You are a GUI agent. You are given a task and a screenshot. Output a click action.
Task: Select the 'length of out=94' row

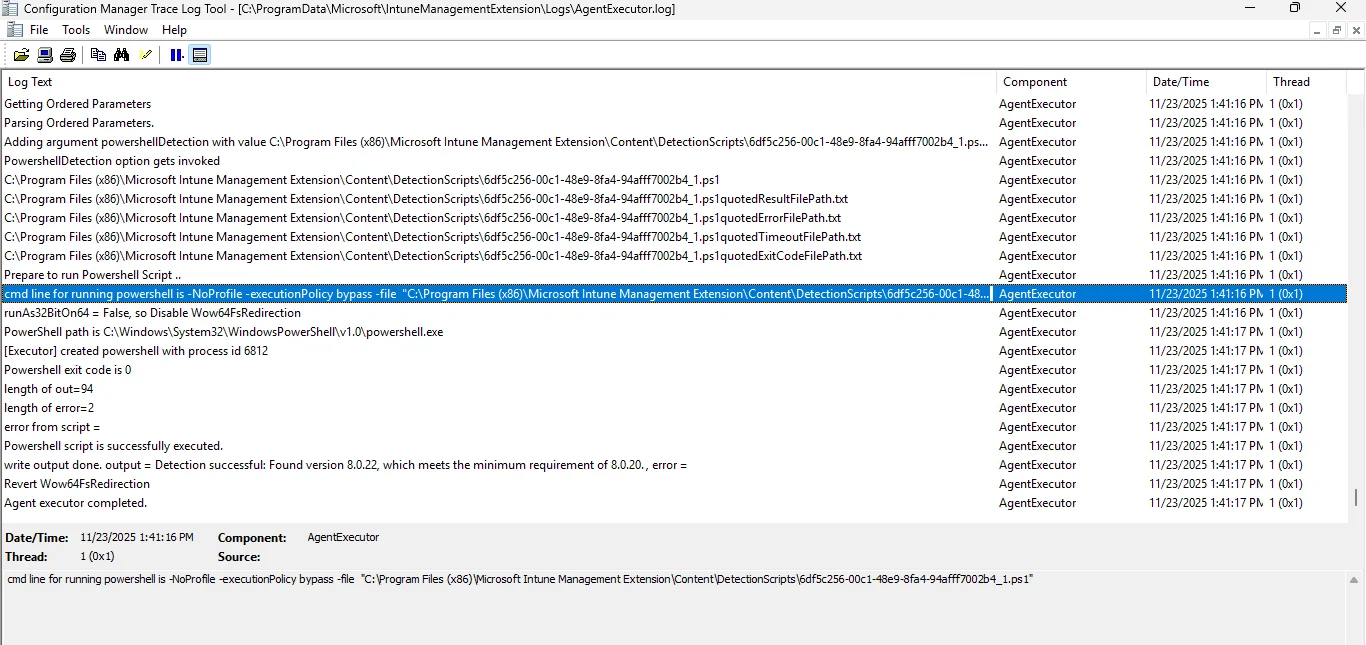pyautogui.click(x=674, y=389)
